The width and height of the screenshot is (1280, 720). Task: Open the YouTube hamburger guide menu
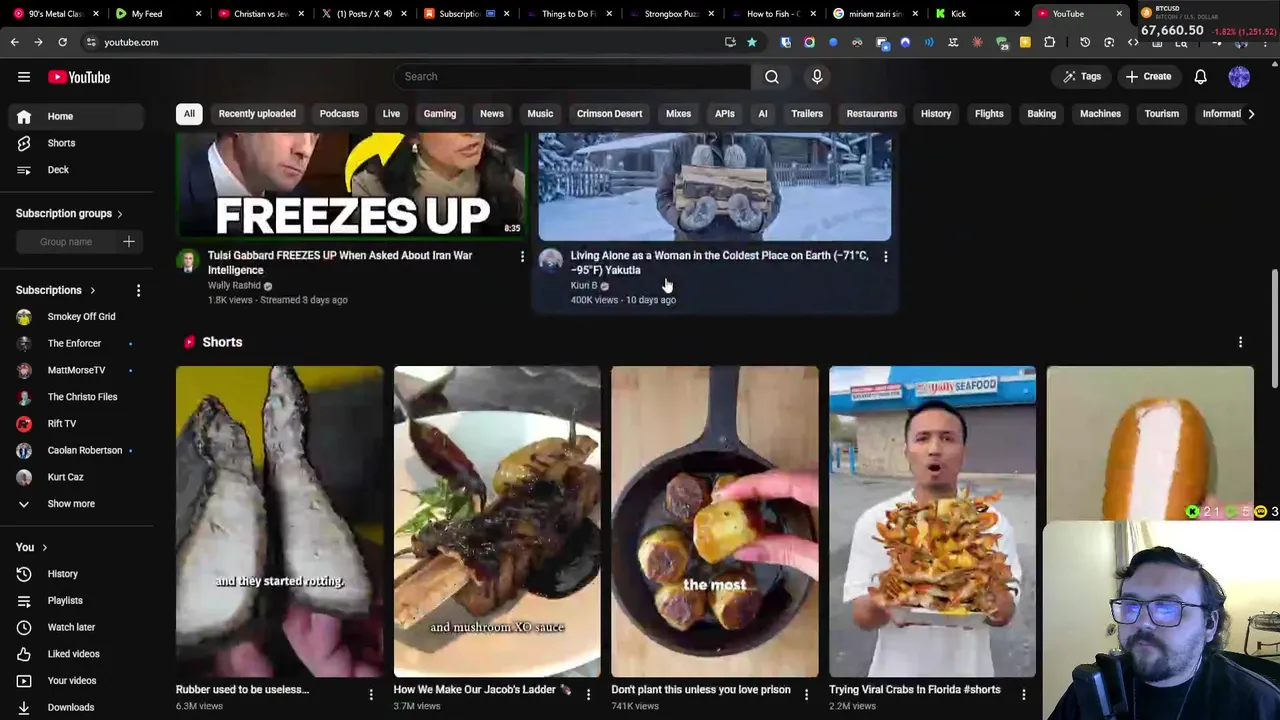point(24,77)
